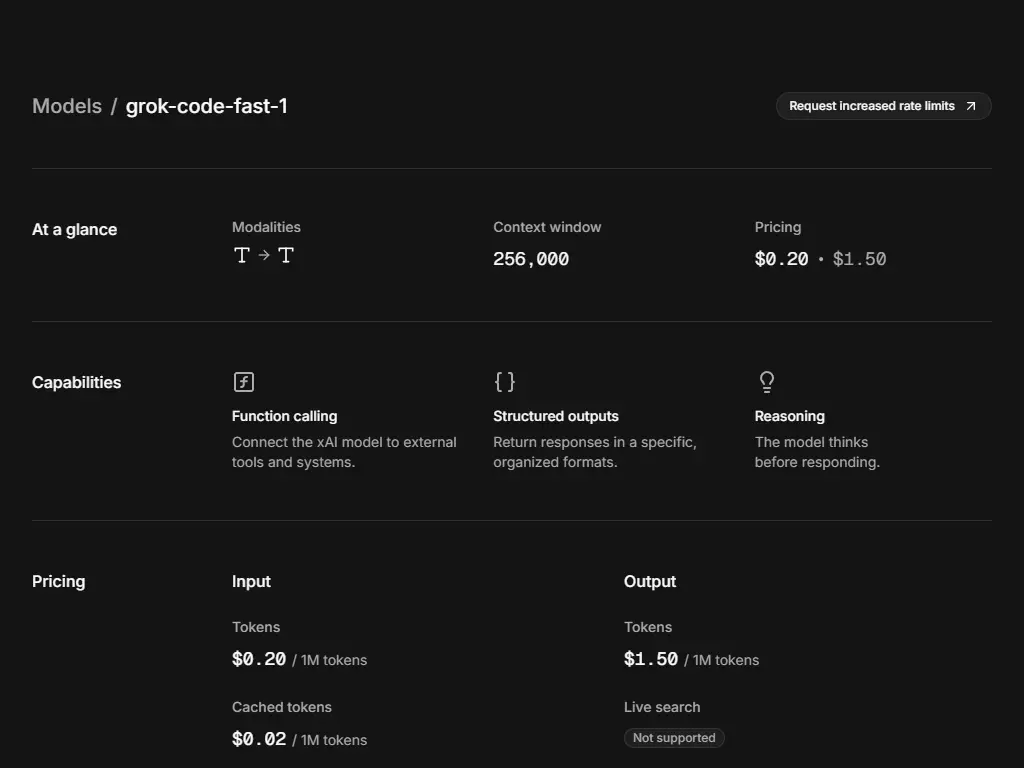Click the Pricing section heading at left
Screen dimensions: 1024x768
coord(59,581)
